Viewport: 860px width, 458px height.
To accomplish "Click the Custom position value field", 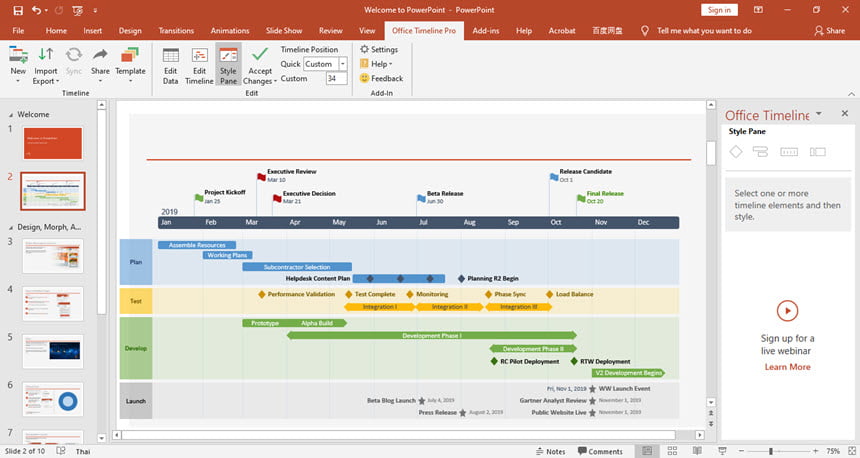I will coord(336,78).
